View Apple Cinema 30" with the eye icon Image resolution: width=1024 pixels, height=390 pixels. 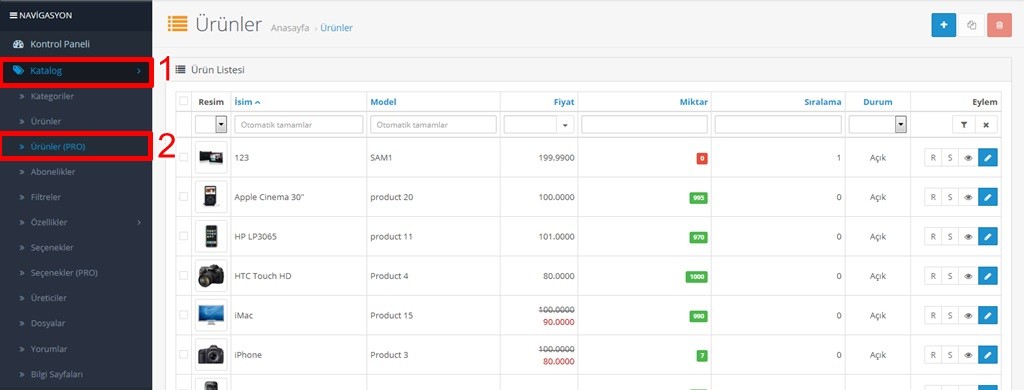[x=968, y=197]
